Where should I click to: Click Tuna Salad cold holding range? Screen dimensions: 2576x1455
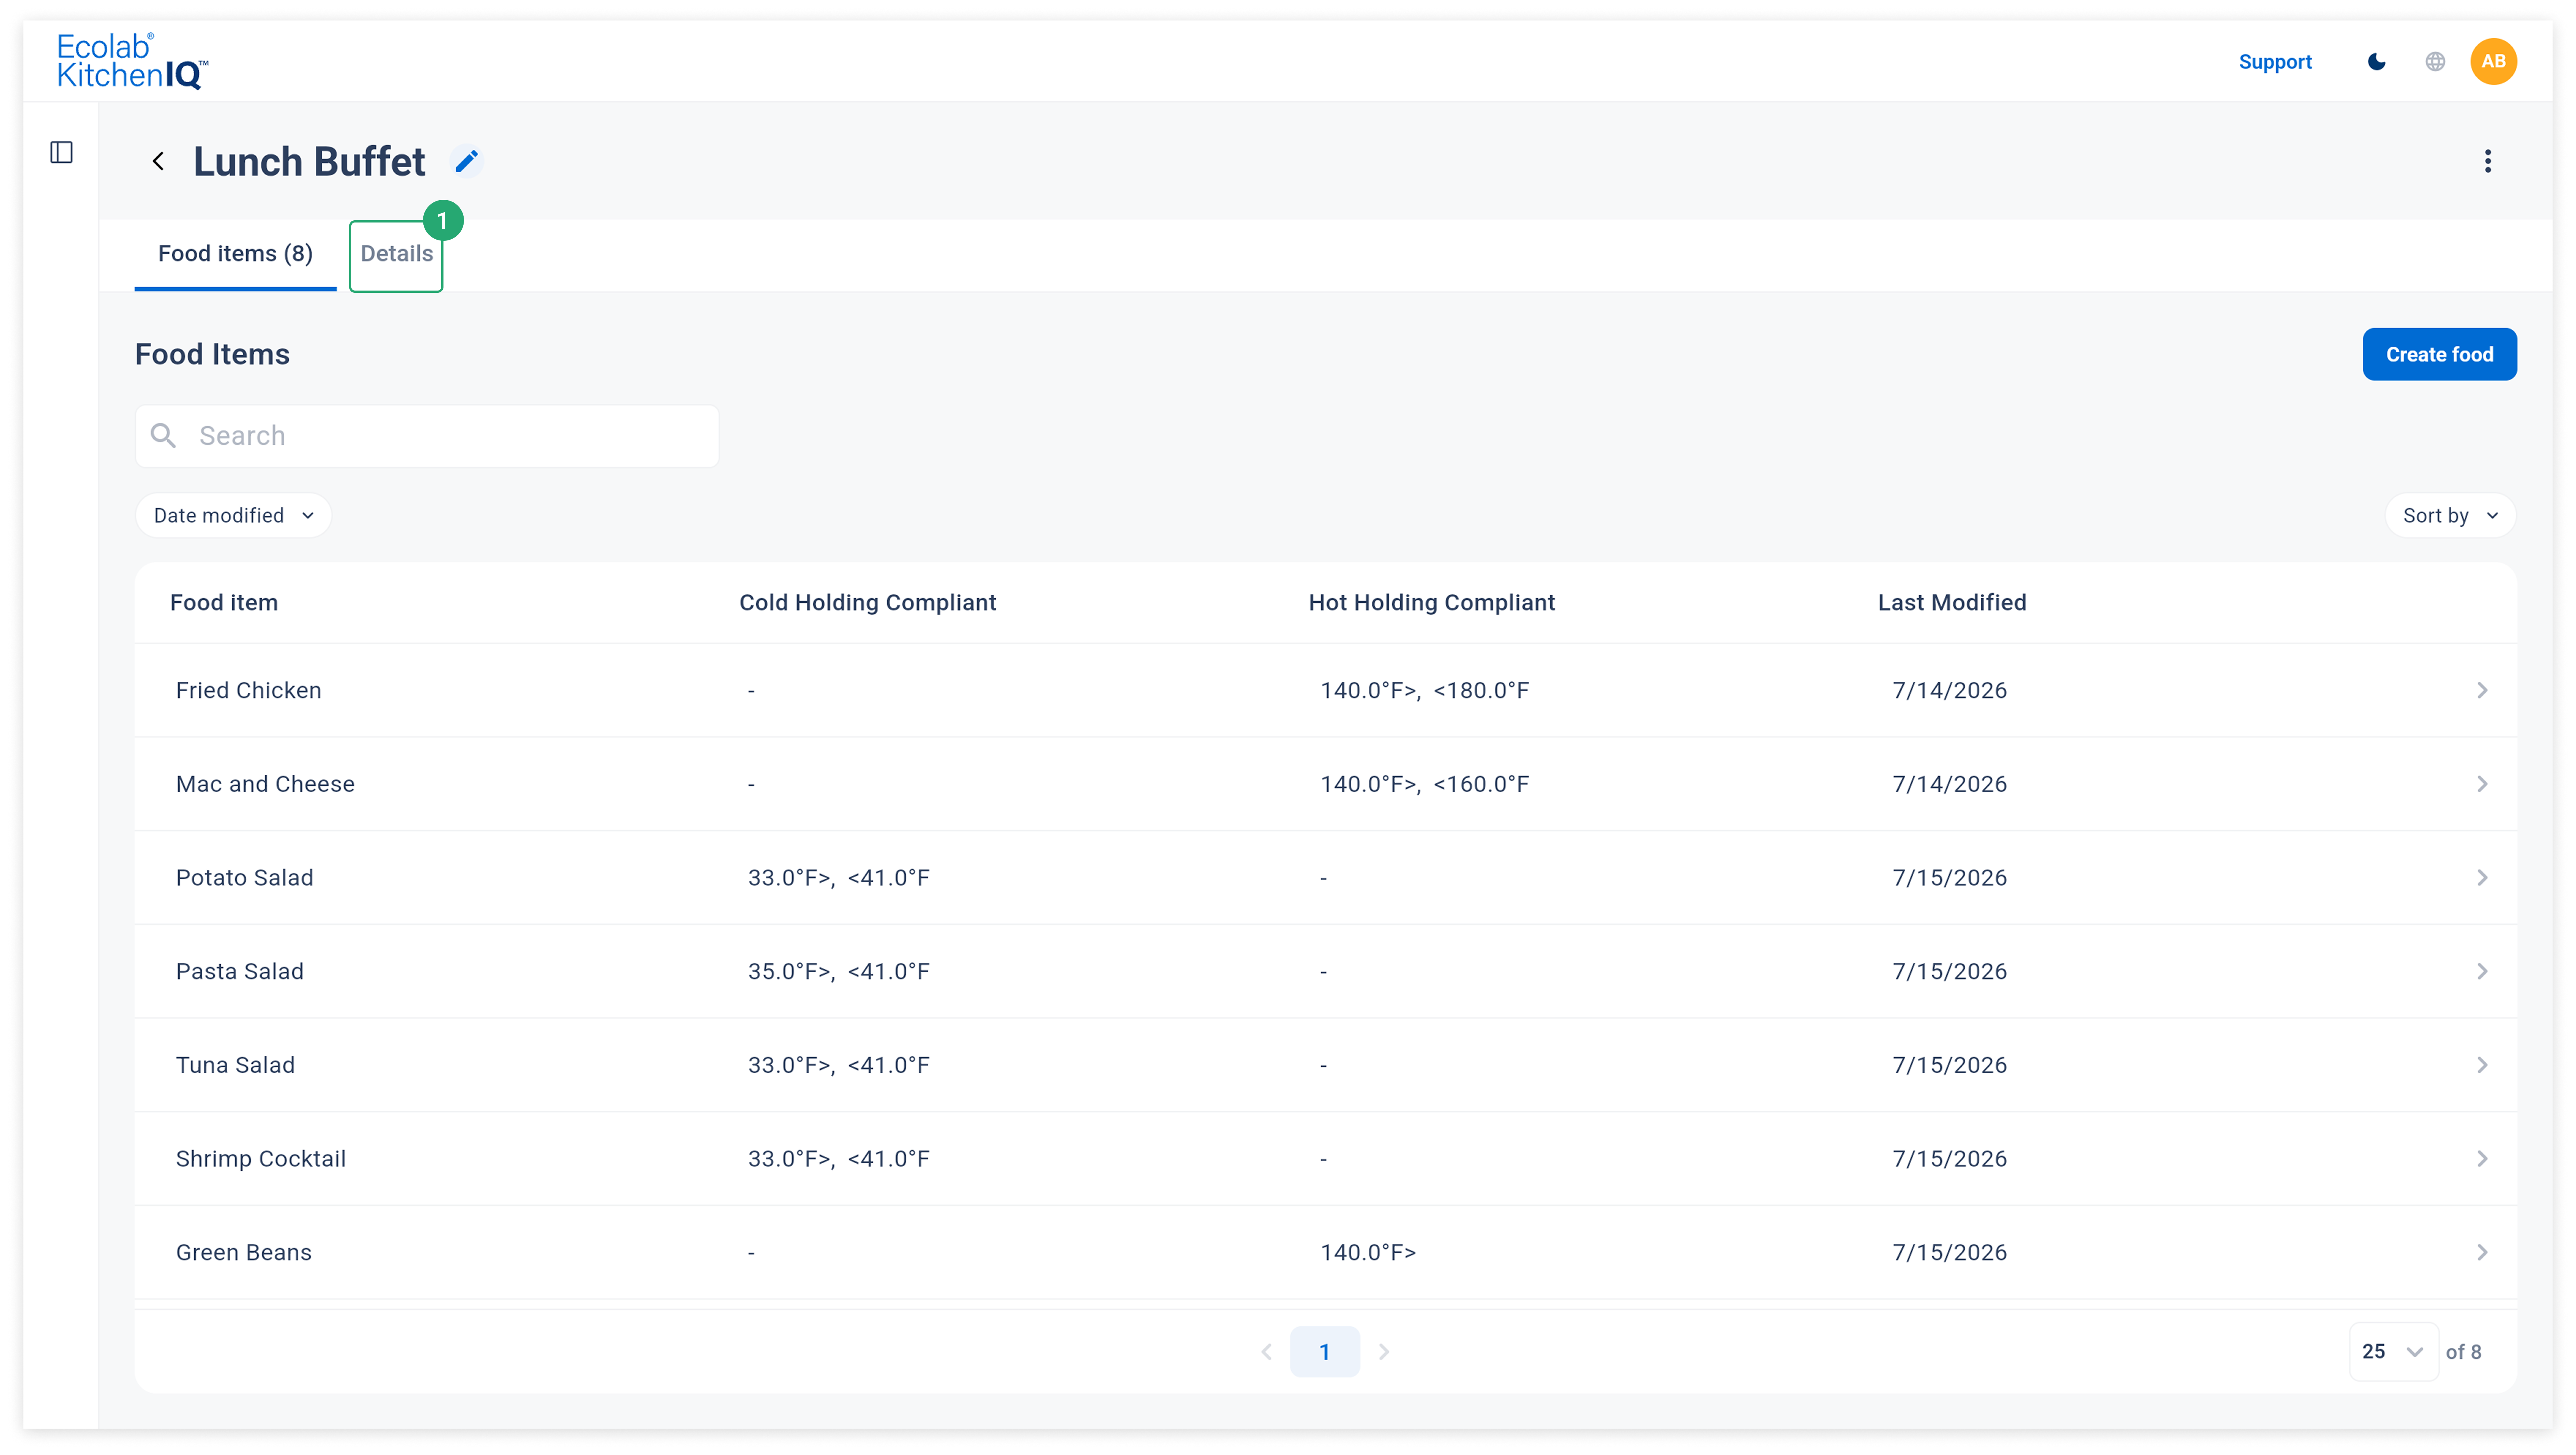pos(839,1065)
